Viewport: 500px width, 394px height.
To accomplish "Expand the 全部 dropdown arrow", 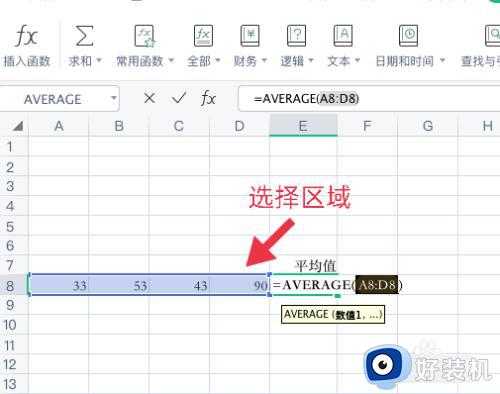I will [x=218, y=61].
